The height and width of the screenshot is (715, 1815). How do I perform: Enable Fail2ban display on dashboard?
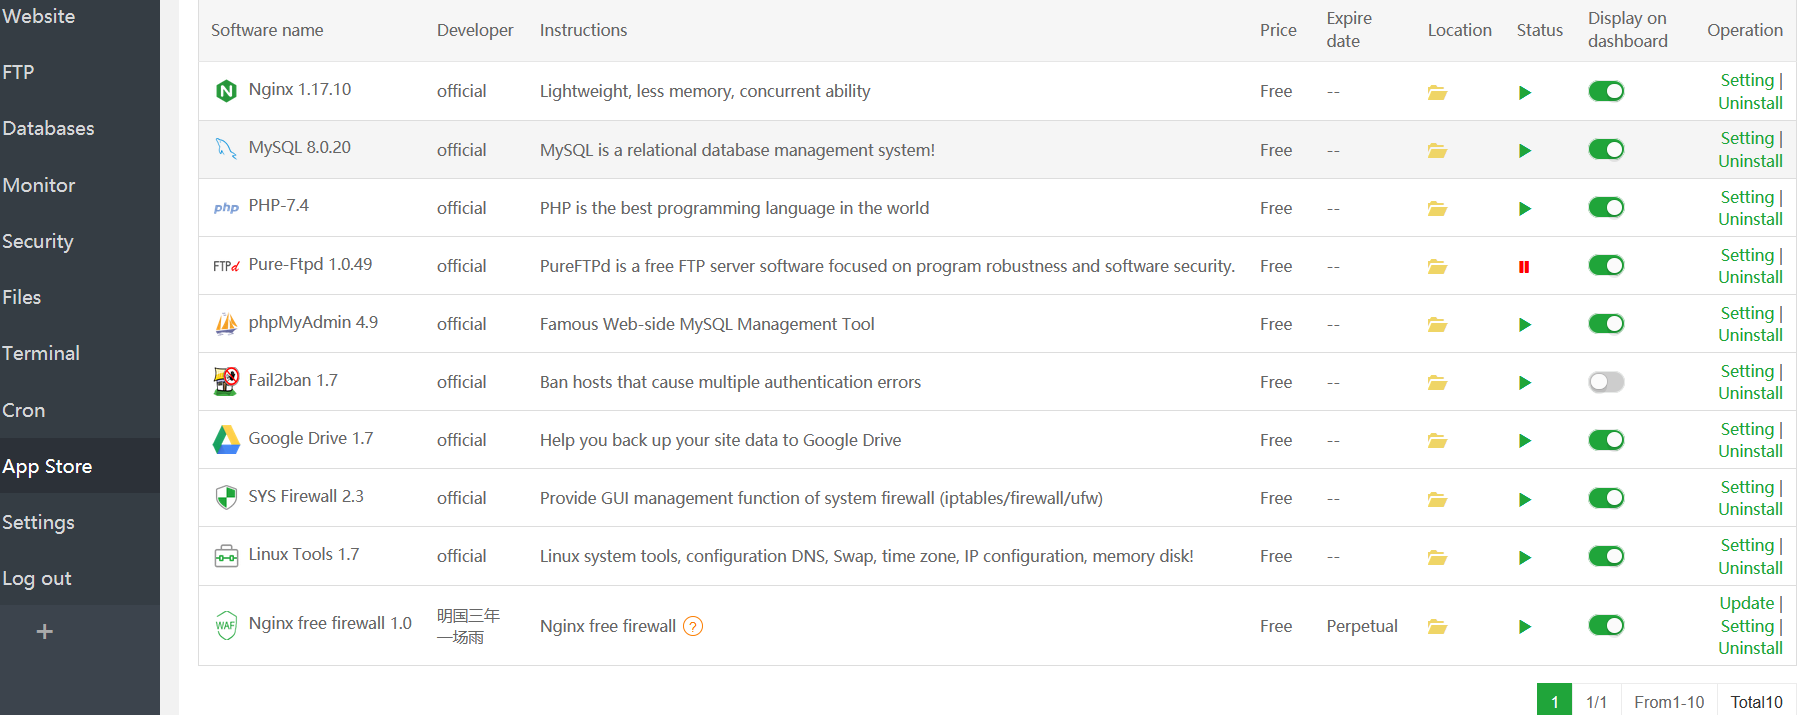(x=1606, y=382)
